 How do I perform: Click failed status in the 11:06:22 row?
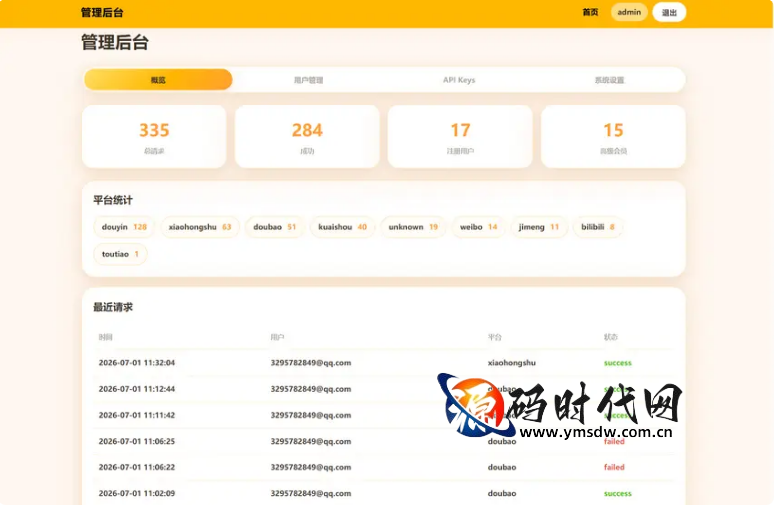click(x=614, y=467)
